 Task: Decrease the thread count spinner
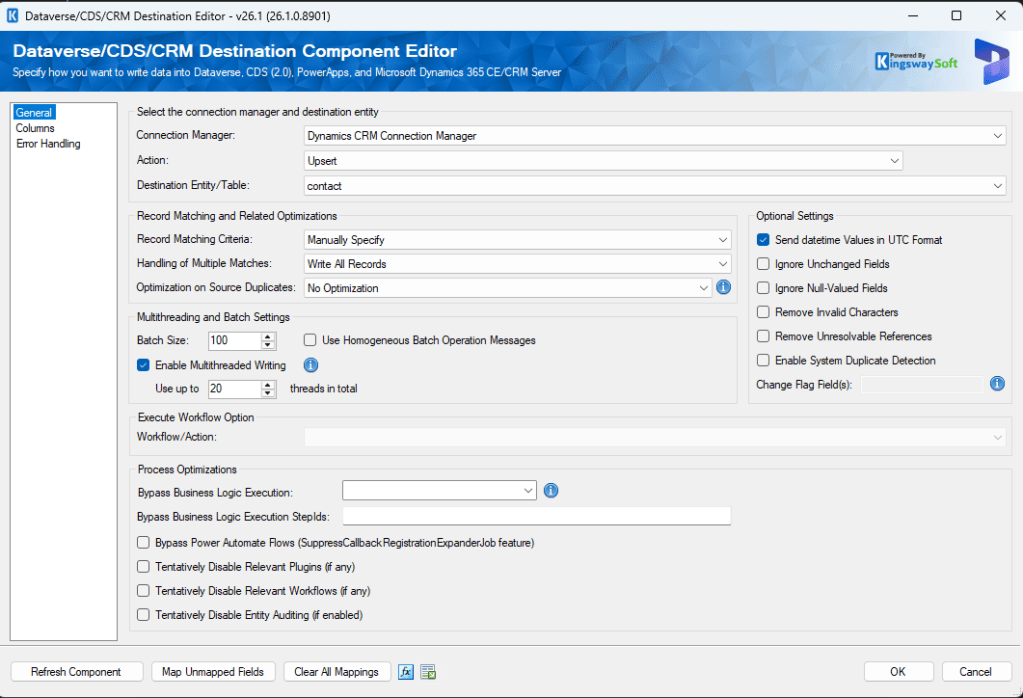(x=268, y=393)
